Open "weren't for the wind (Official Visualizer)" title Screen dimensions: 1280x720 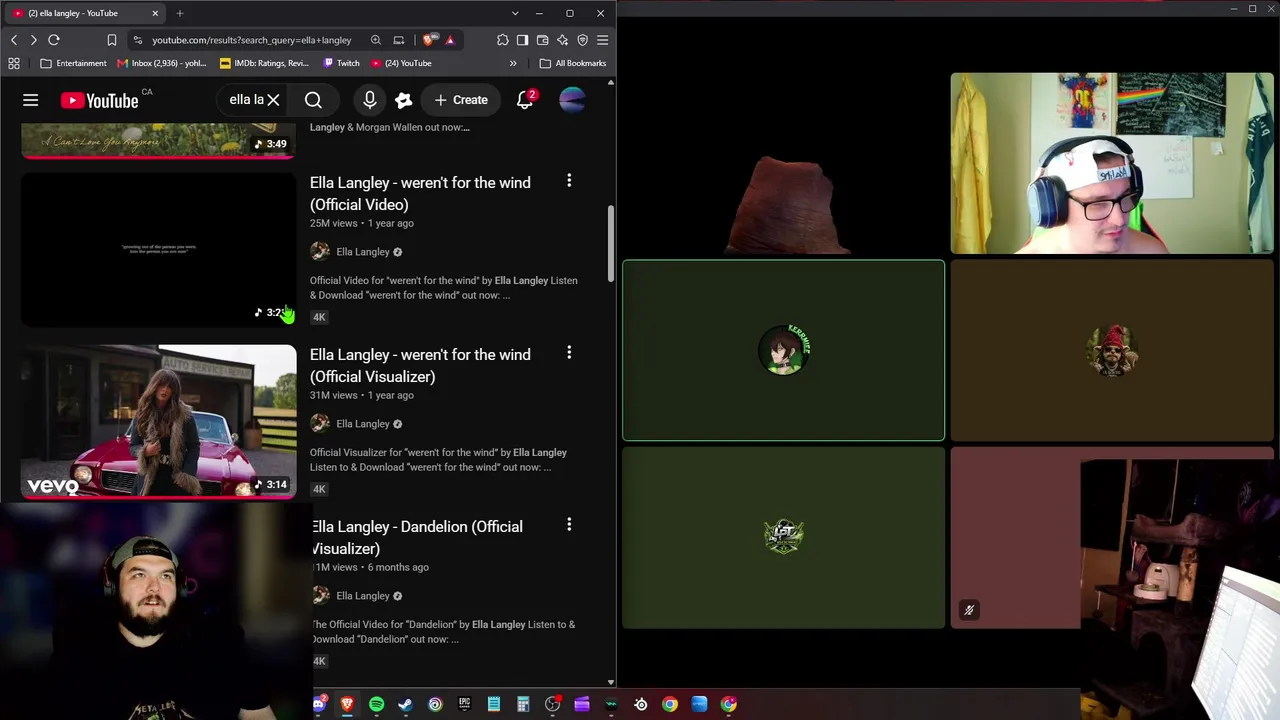(x=420, y=365)
